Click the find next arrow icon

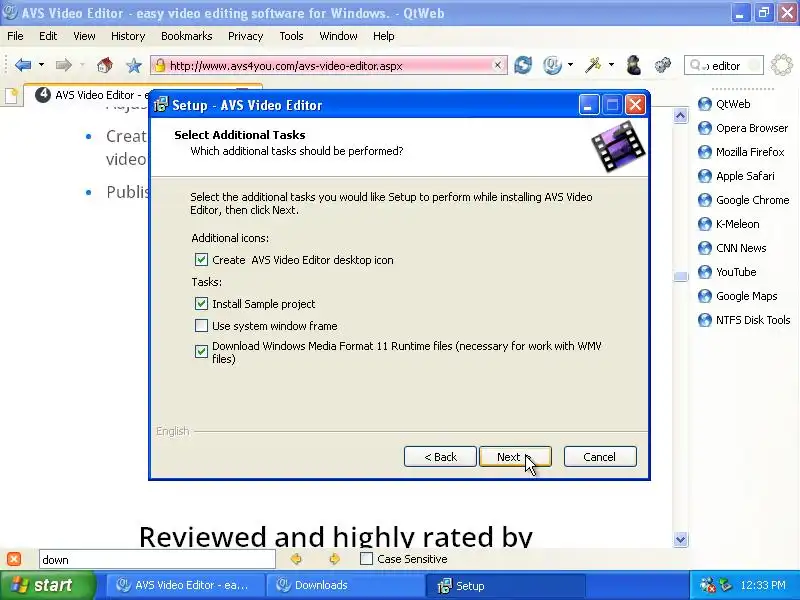click(334, 559)
